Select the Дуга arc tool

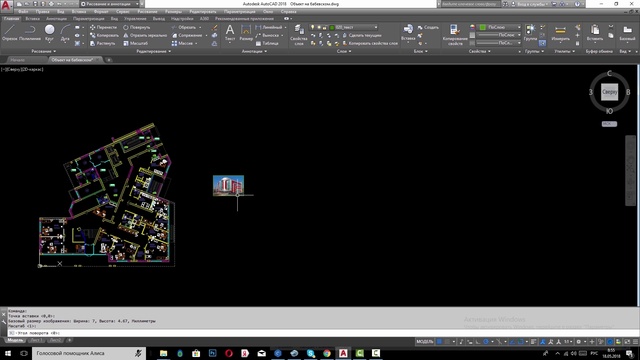tap(65, 33)
